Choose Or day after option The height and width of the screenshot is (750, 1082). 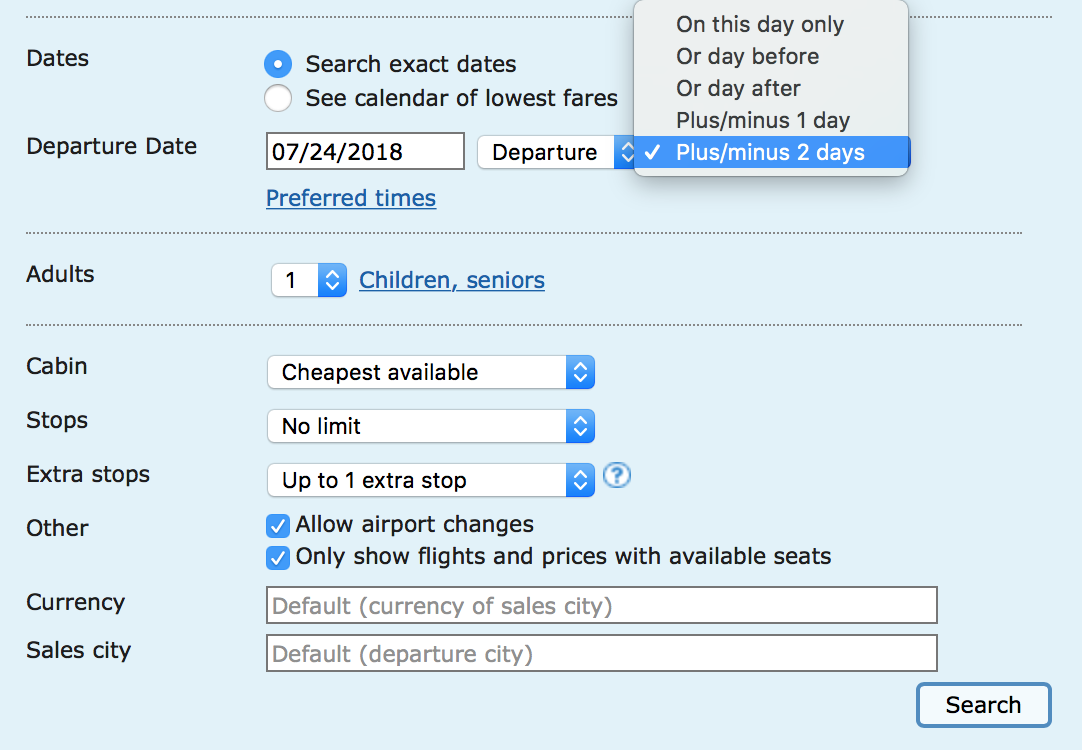click(738, 89)
